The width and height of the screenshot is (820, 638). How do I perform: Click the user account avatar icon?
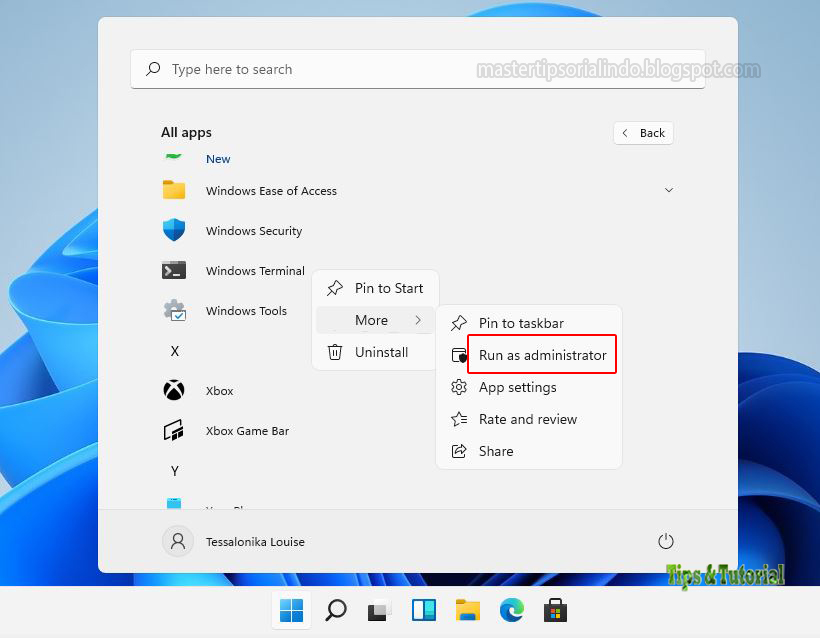click(178, 541)
